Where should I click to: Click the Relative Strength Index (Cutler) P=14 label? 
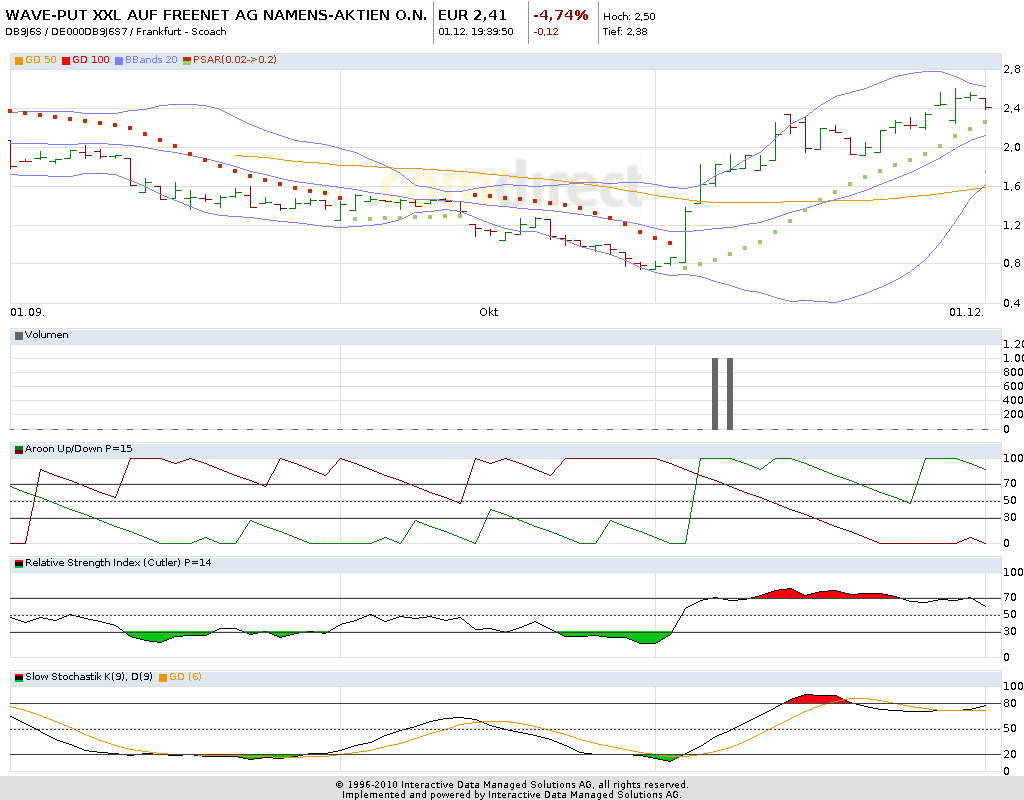pyautogui.click(x=118, y=563)
